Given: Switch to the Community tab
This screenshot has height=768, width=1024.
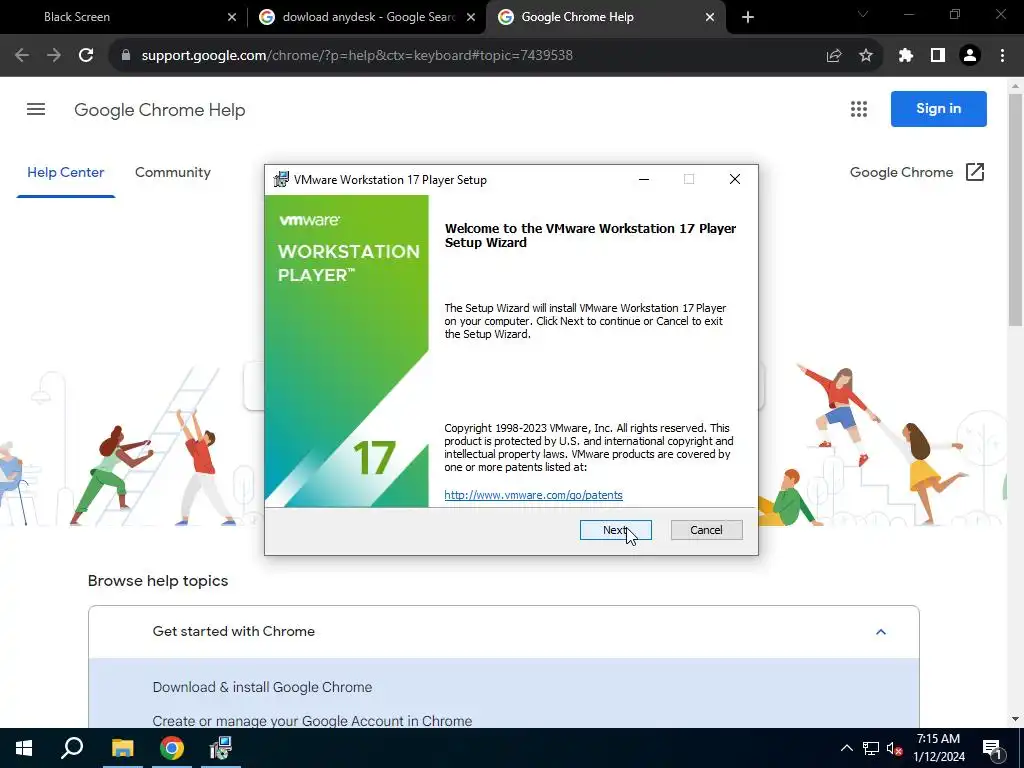Looking at the screenshot, I should (172, 172).
